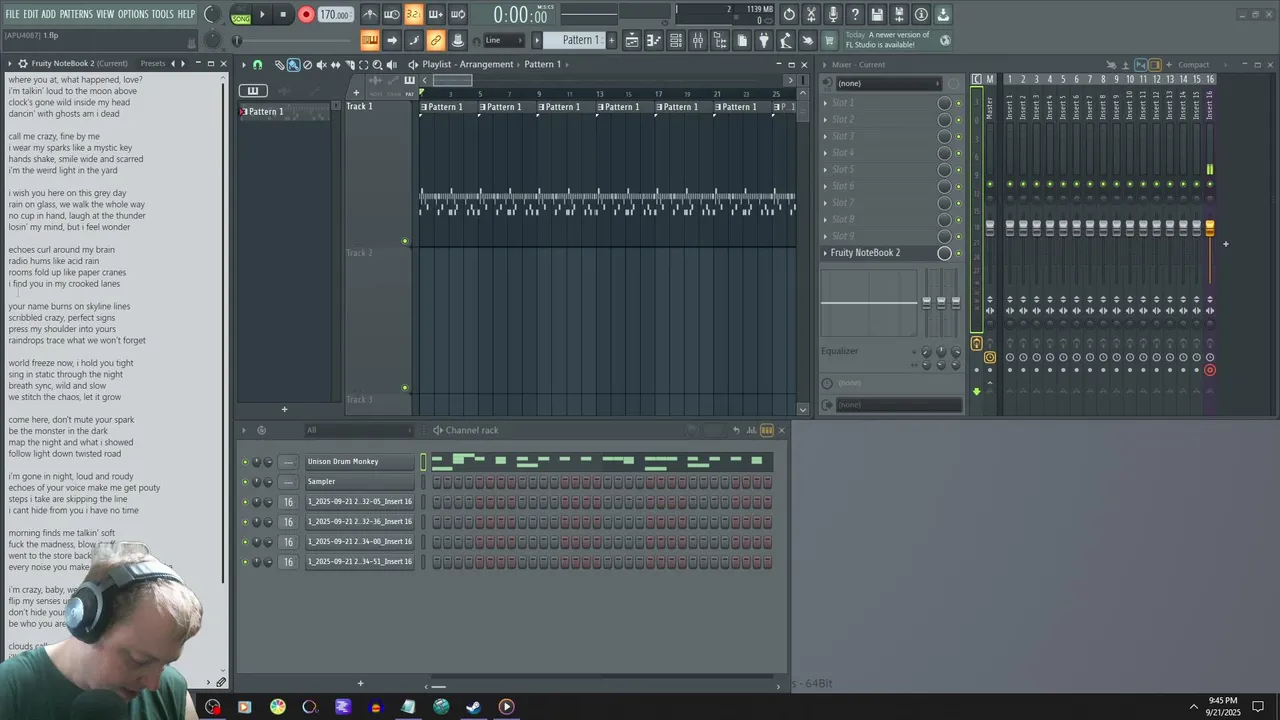Click the Save project floppy icon
Viewport: 1280px width, 720px height.
pos(877,14)
